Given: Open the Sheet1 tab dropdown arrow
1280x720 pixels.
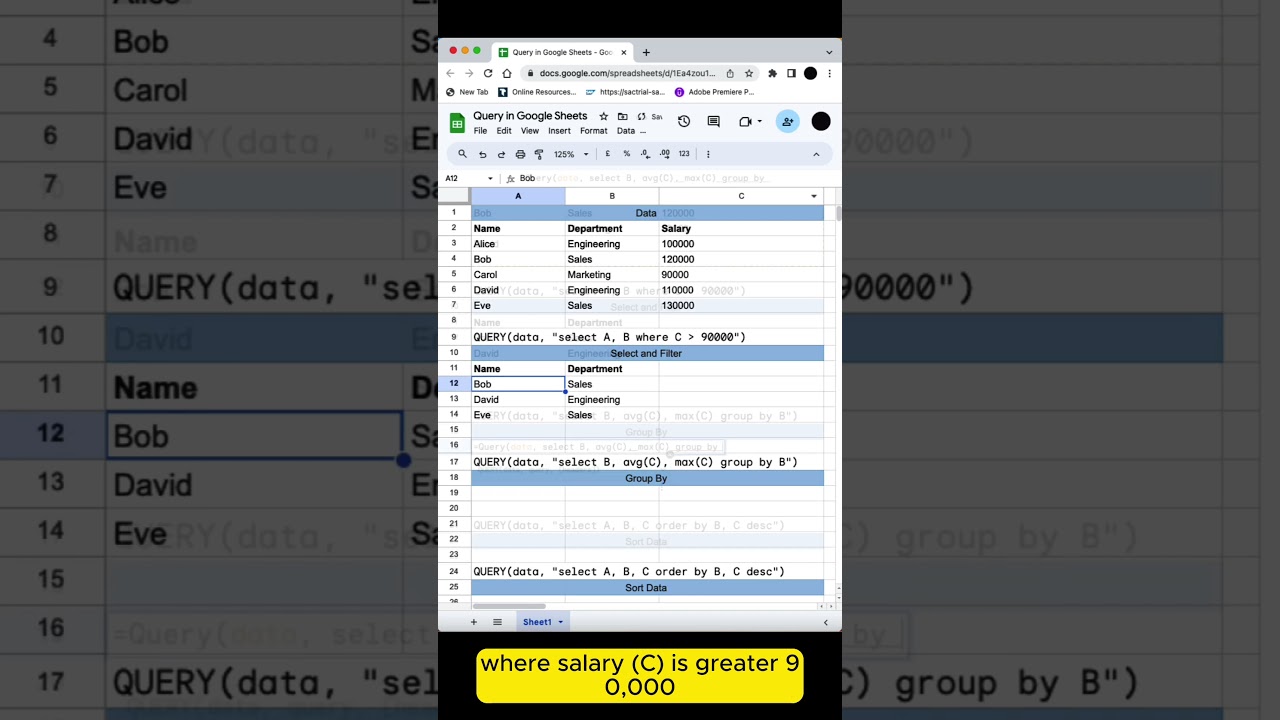Looking at the screenshot, I should pos(560,622).
